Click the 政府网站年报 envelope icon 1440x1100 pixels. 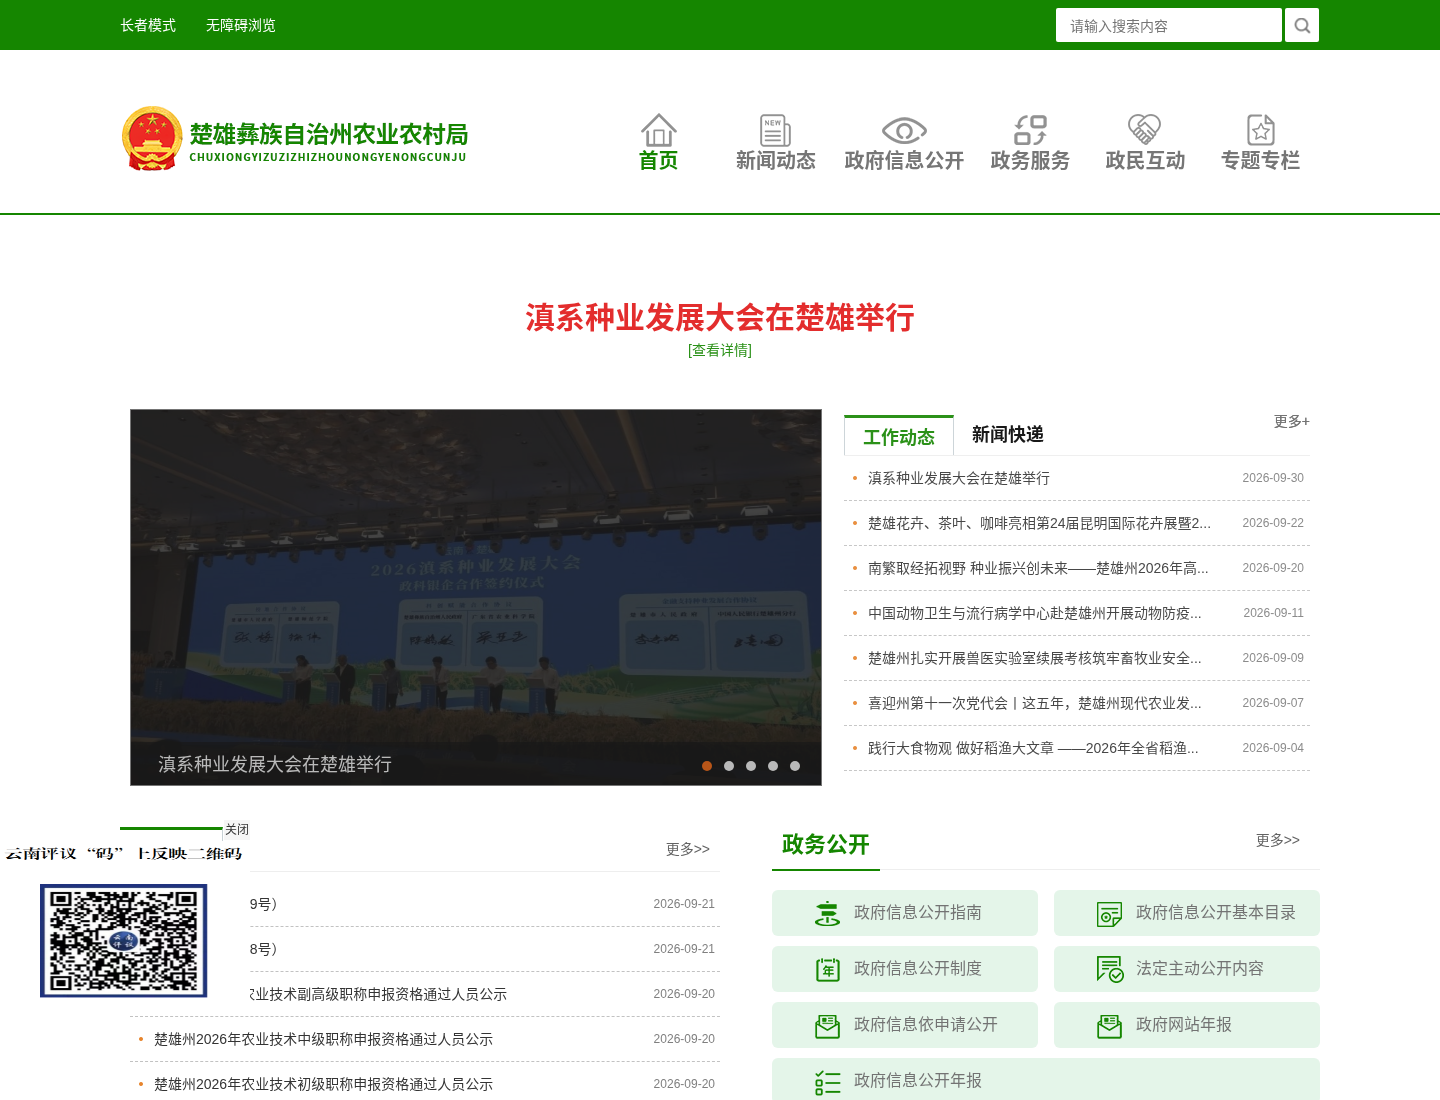click(x=1109, y=1025)
